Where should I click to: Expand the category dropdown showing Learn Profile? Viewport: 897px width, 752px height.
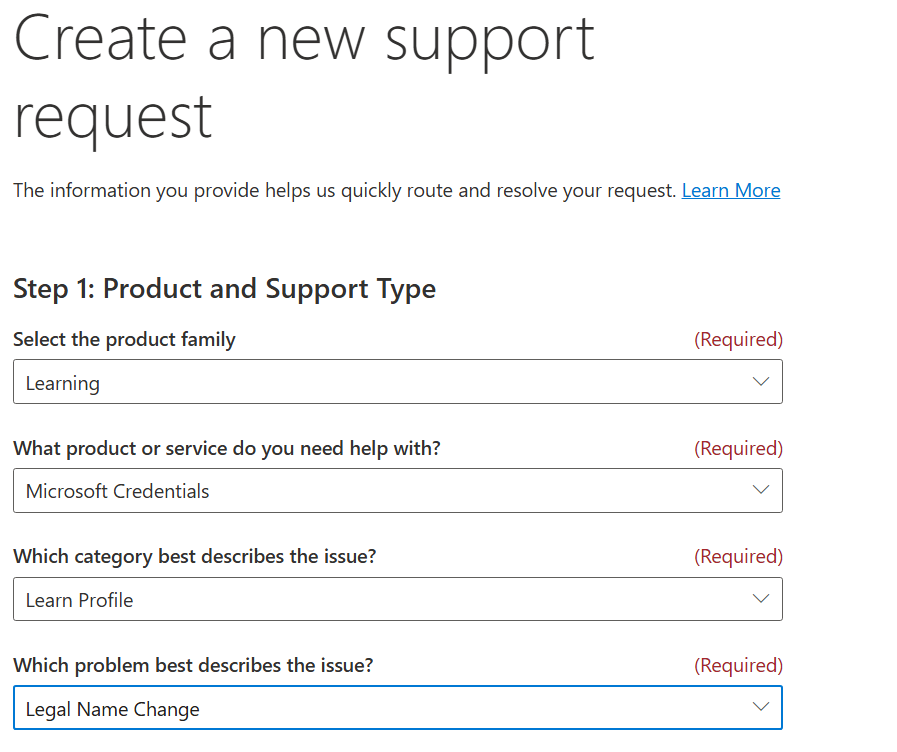(x=398, y=599)
